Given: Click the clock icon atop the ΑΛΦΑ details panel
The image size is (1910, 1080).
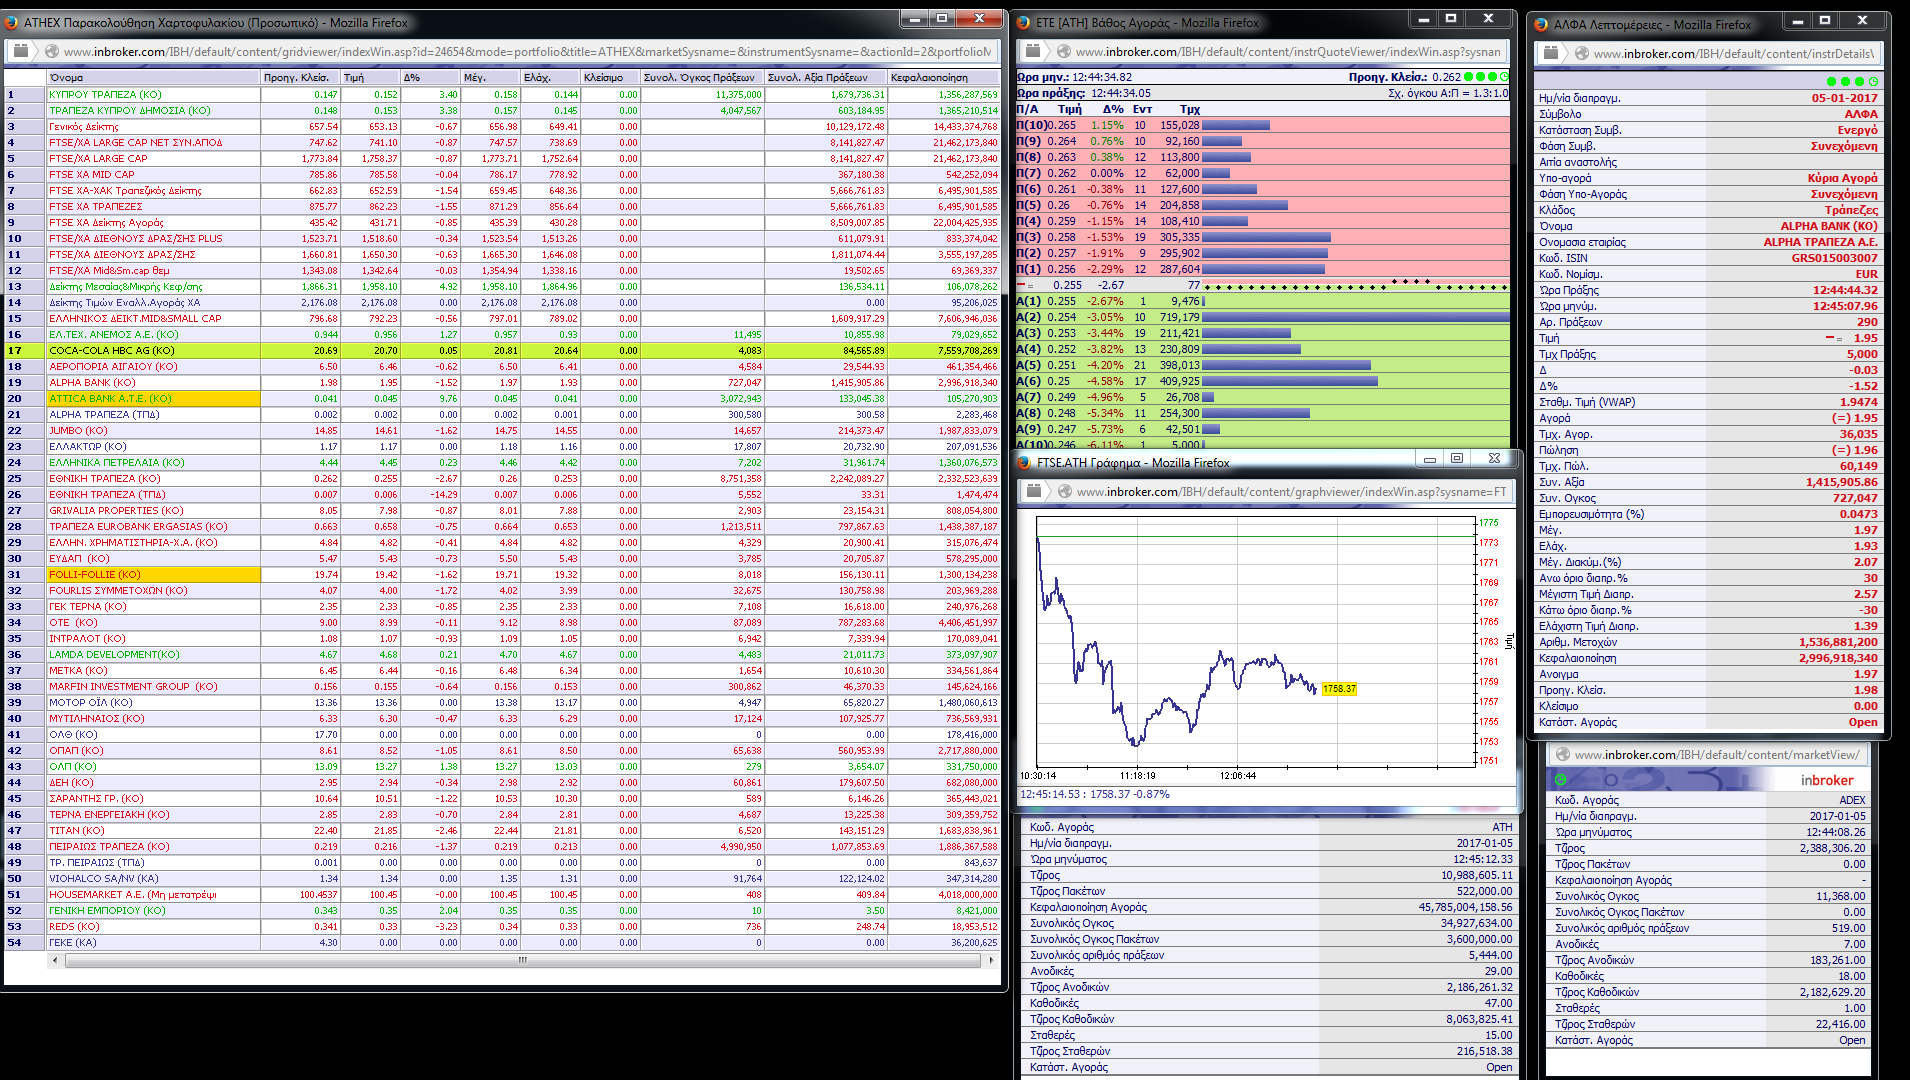Looking at the screenshot, I should (1873, 82).
